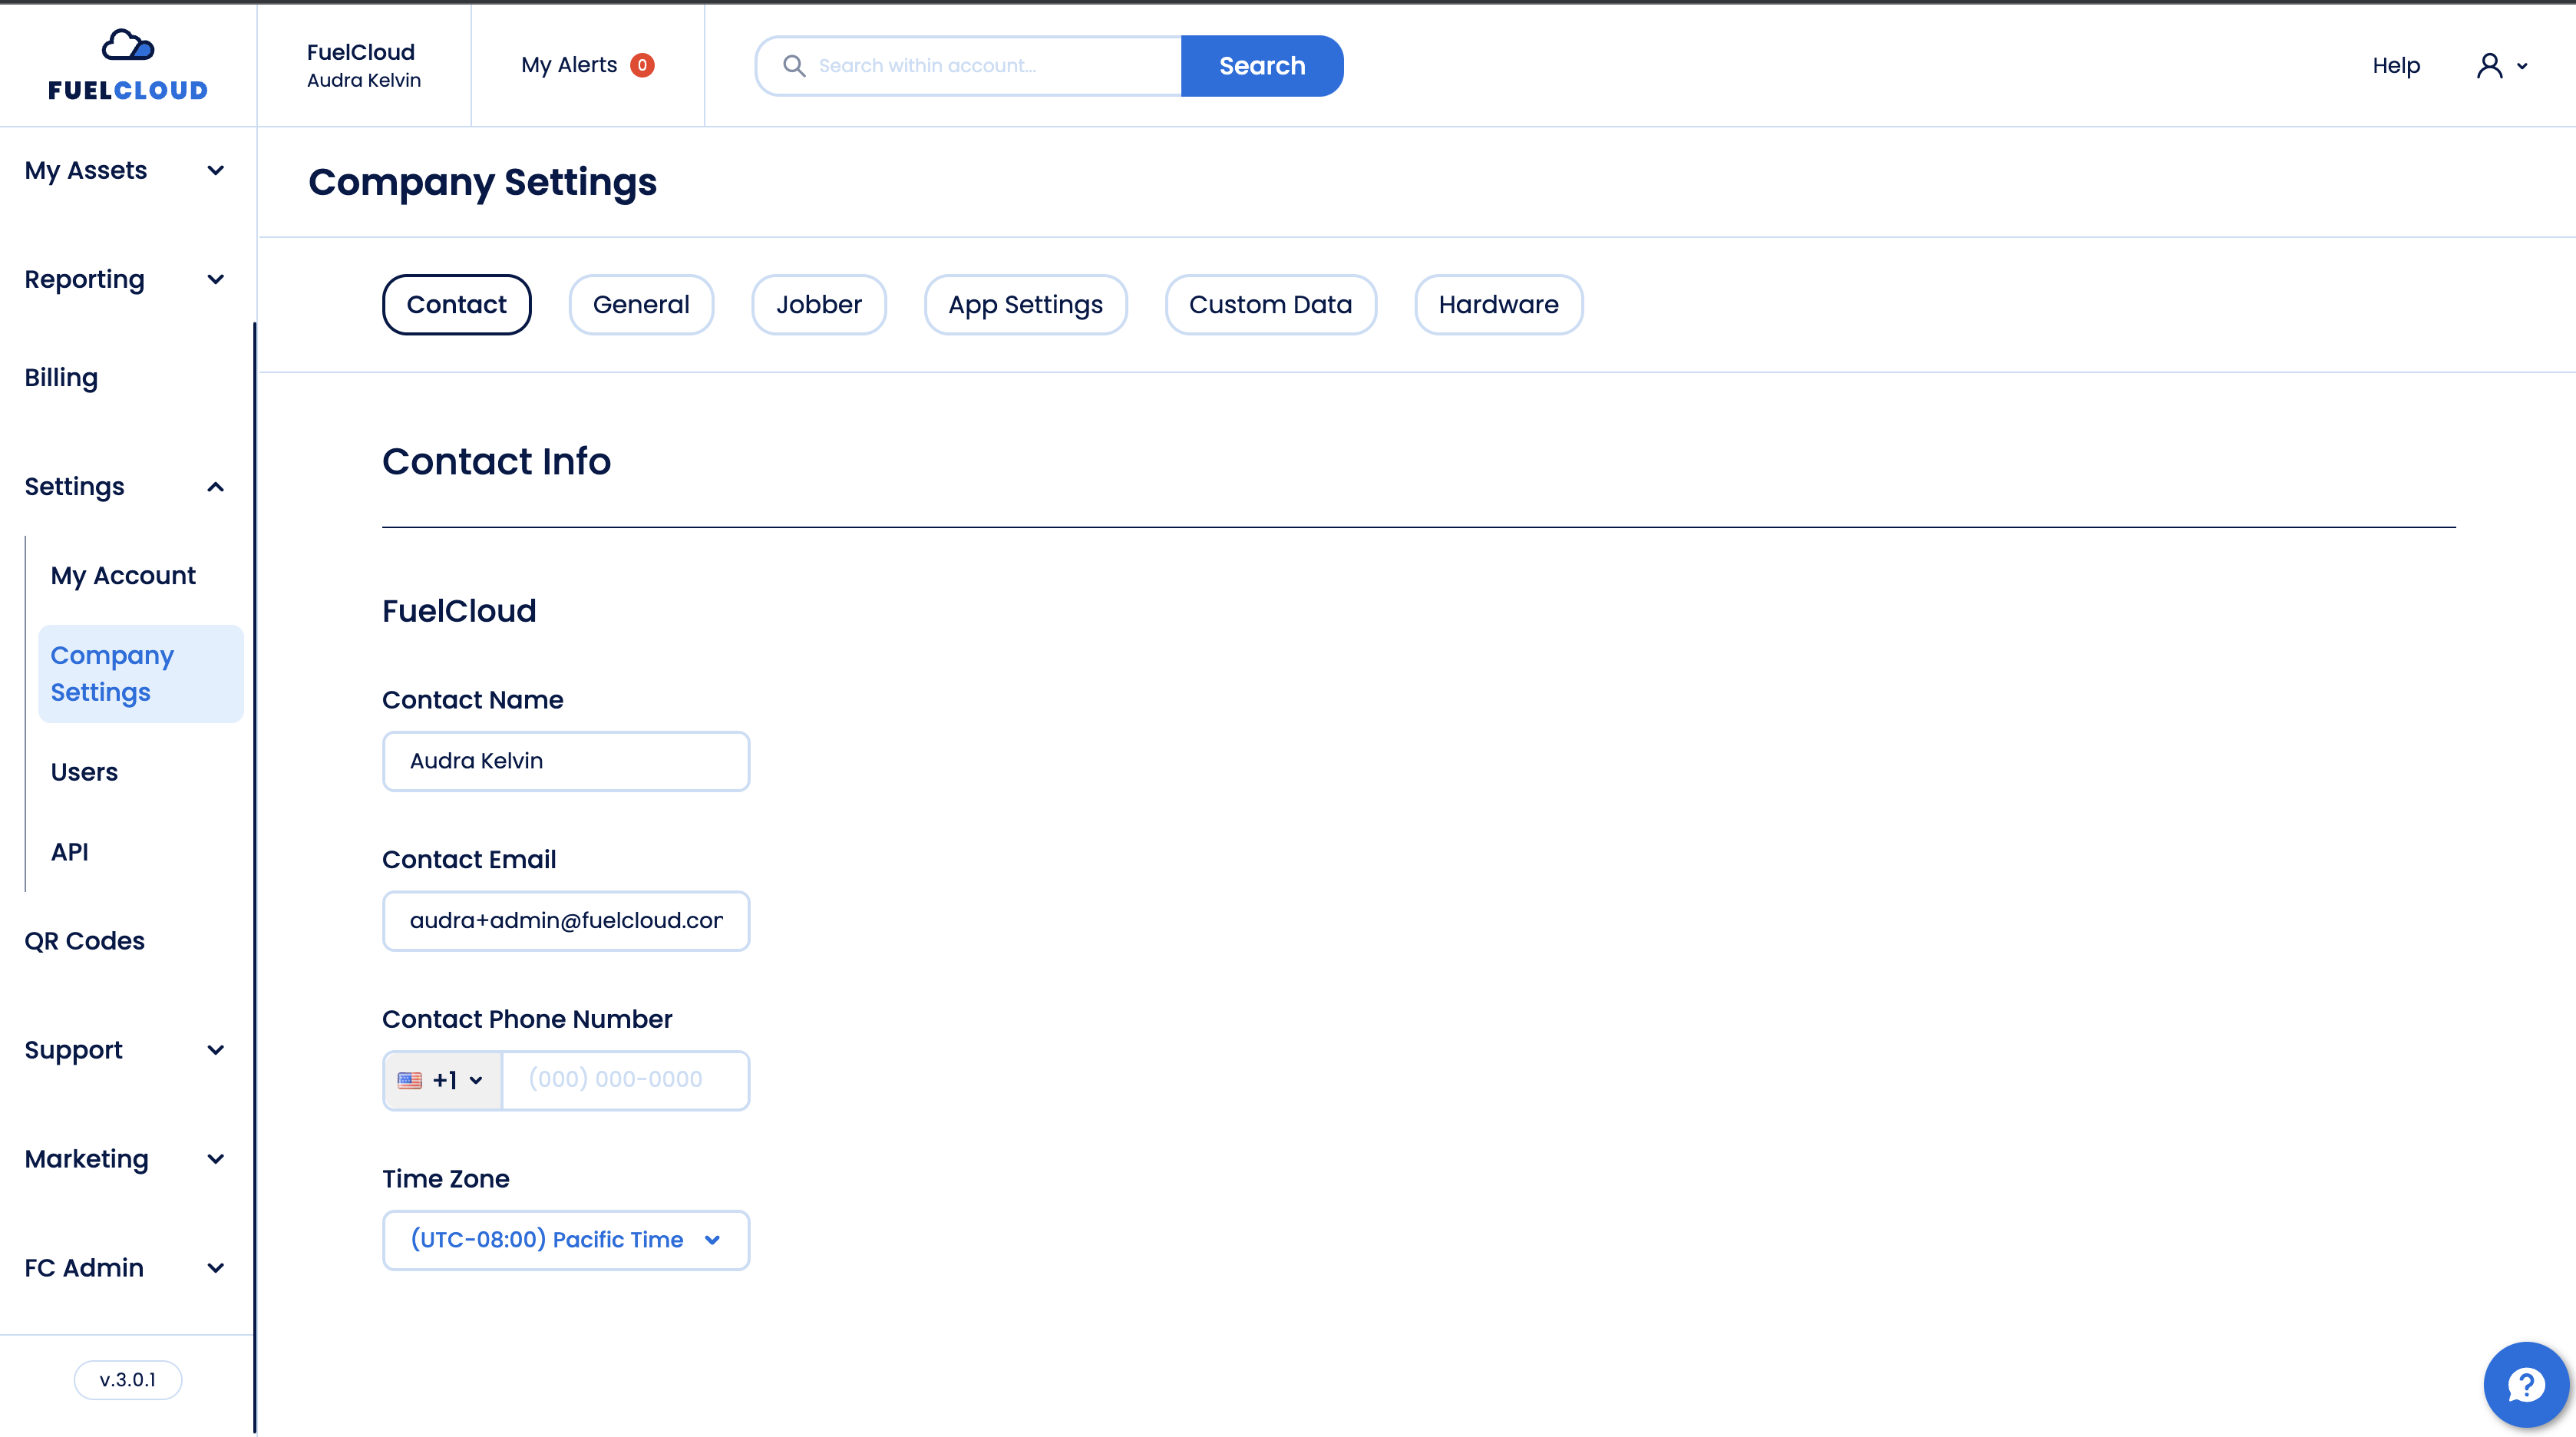
Task: Open the user profile icon menu
Action: coord(2489,66)
